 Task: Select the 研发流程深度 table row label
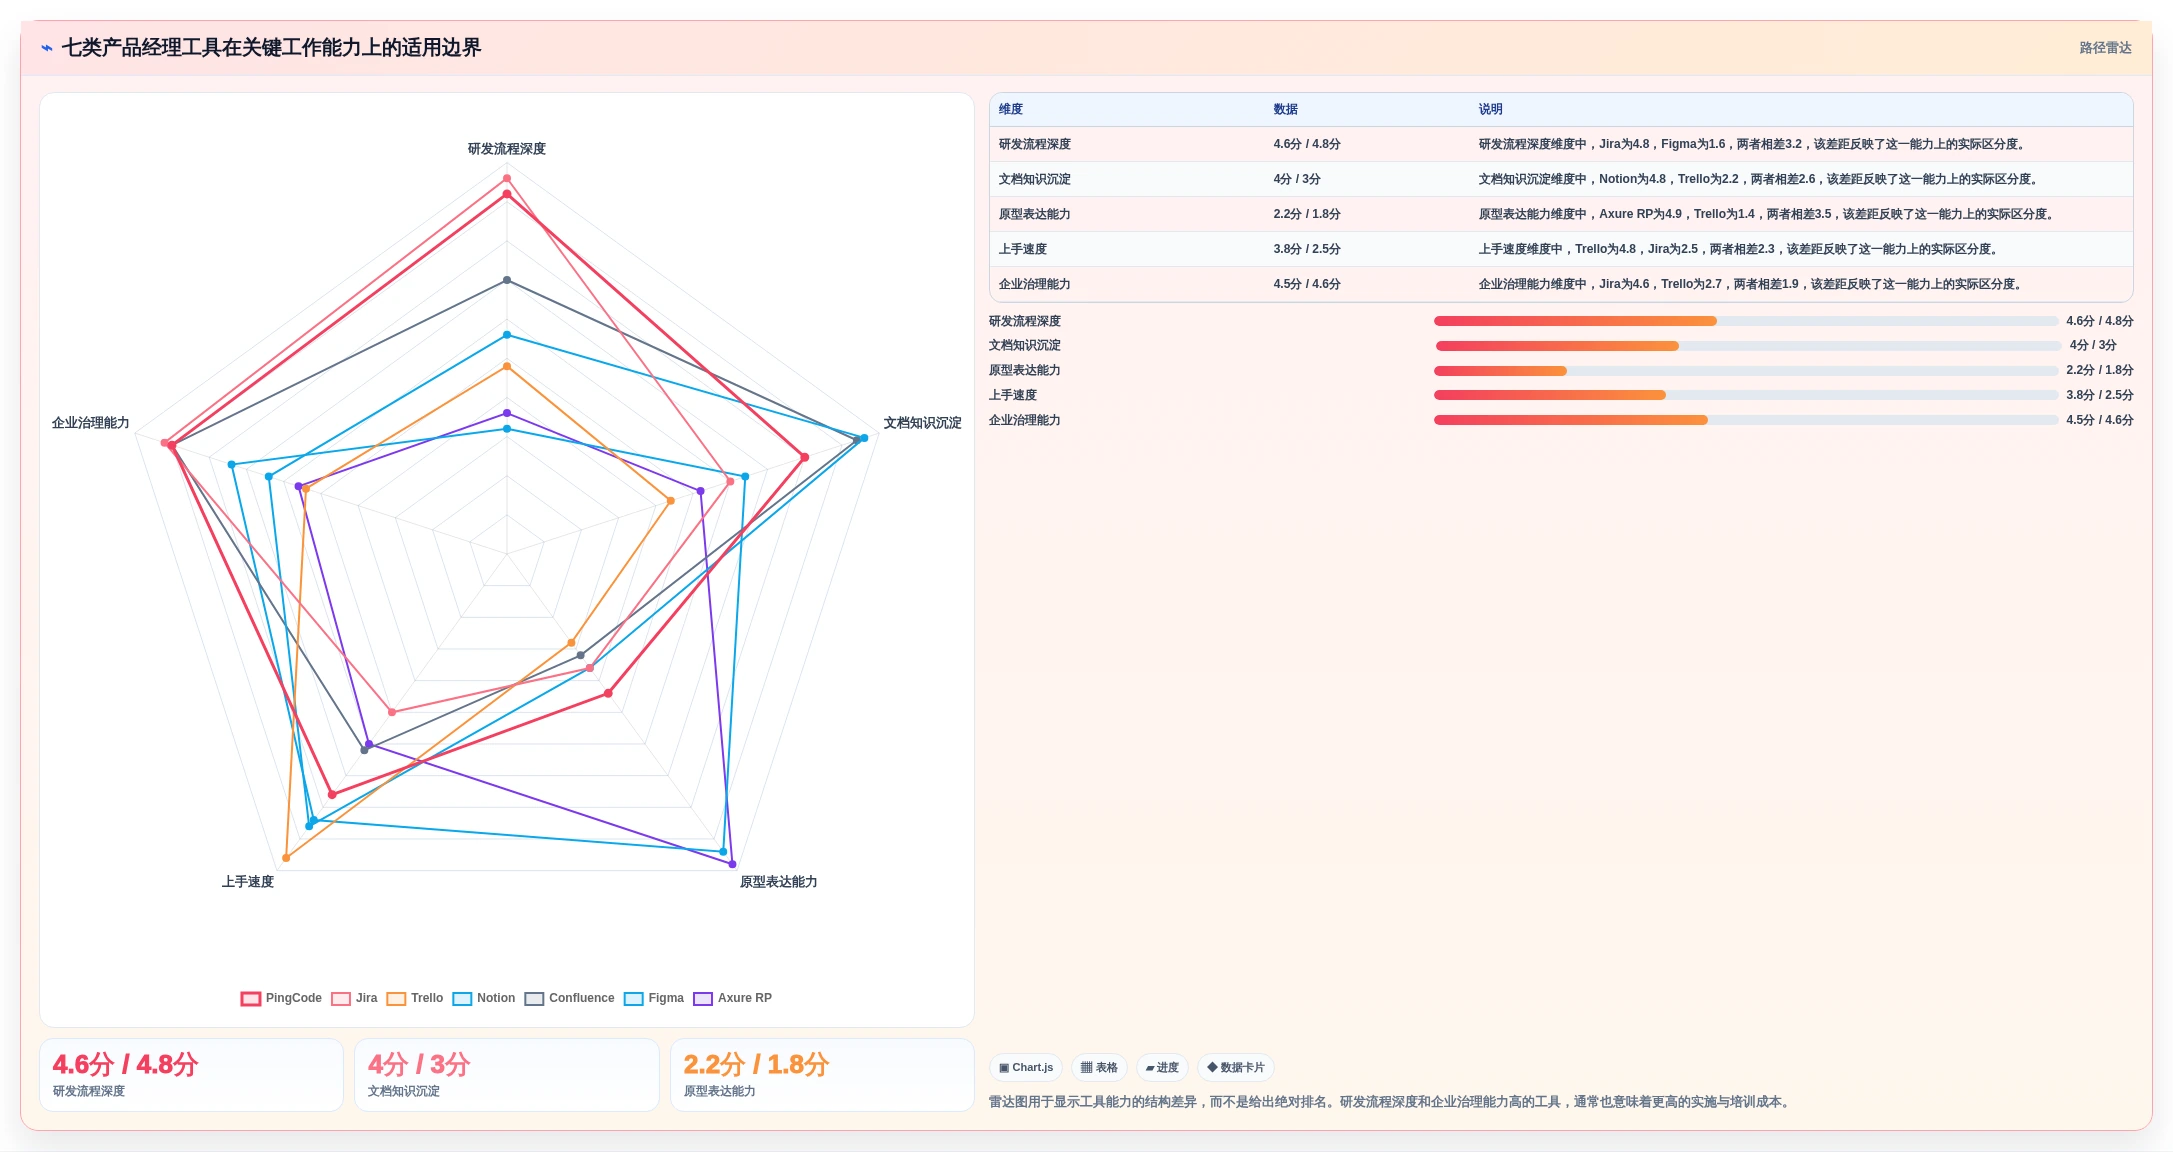[x=1034, y=144]
